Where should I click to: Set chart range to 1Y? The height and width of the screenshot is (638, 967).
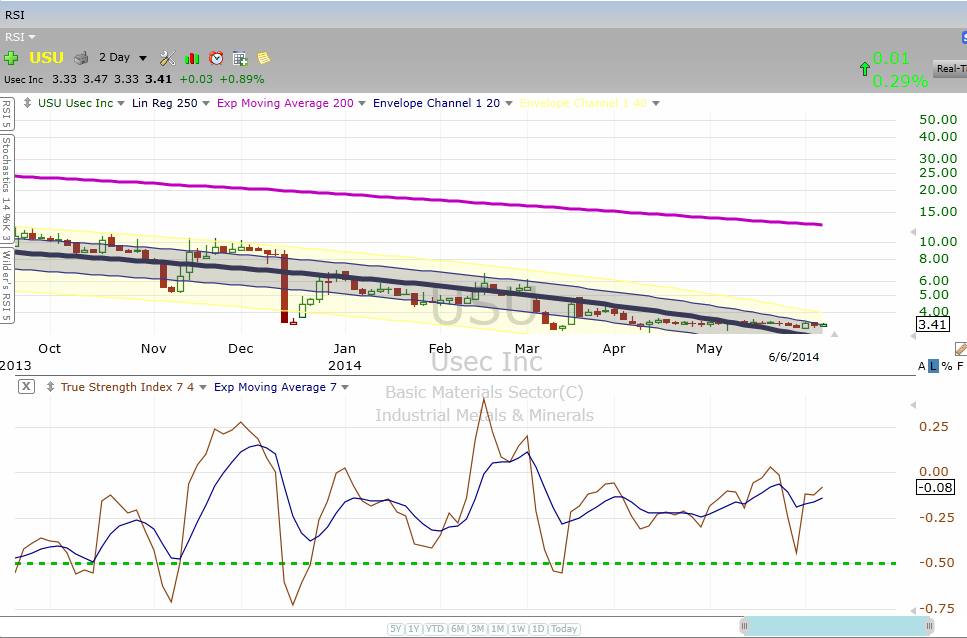click(x=414, y=629)
